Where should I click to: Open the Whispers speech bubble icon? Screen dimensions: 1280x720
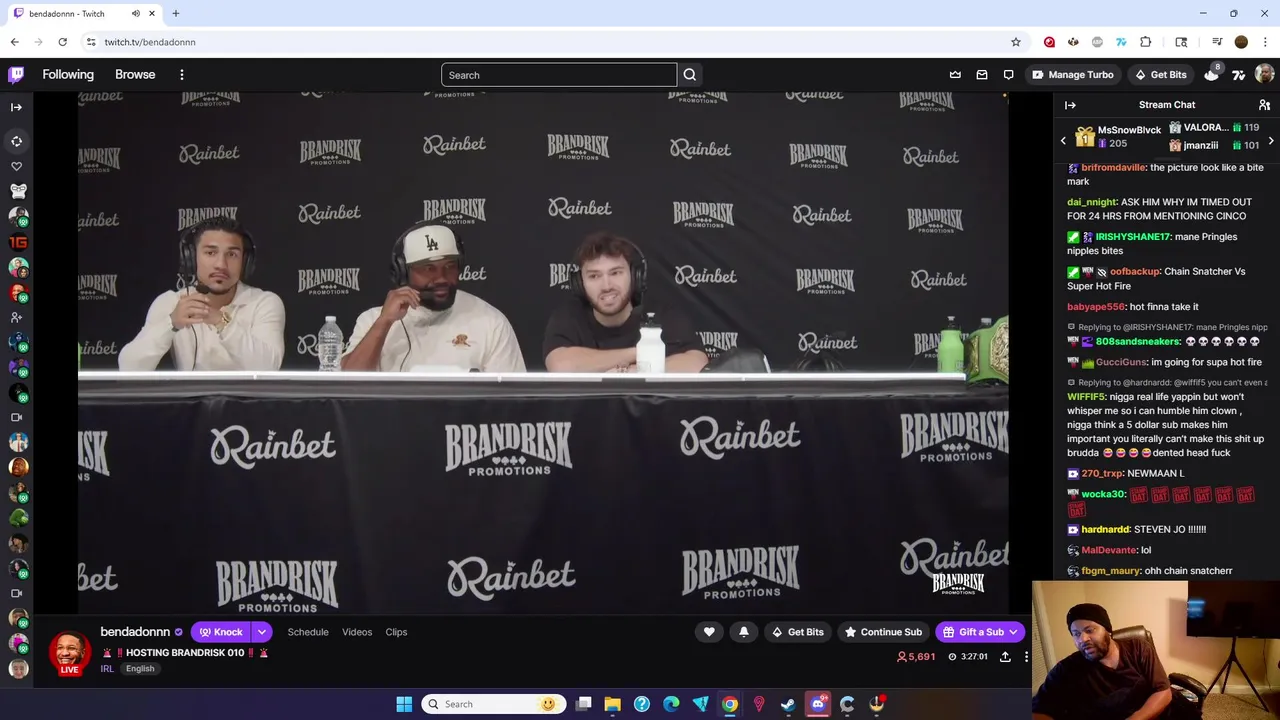(x=1009, y=75)
